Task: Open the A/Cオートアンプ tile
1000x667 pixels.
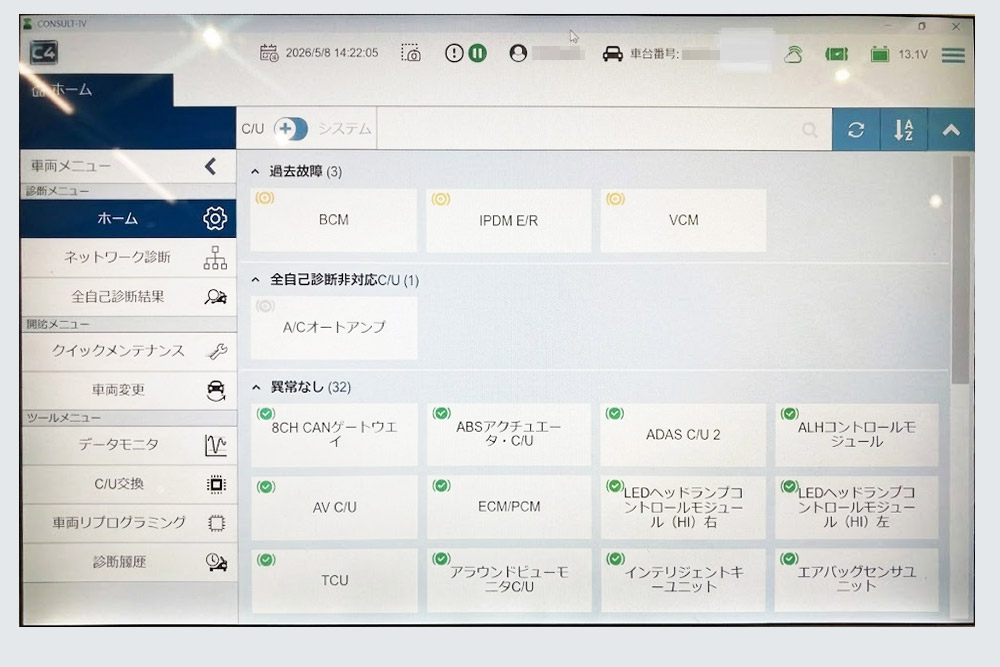Action: (x=334, y=328)
